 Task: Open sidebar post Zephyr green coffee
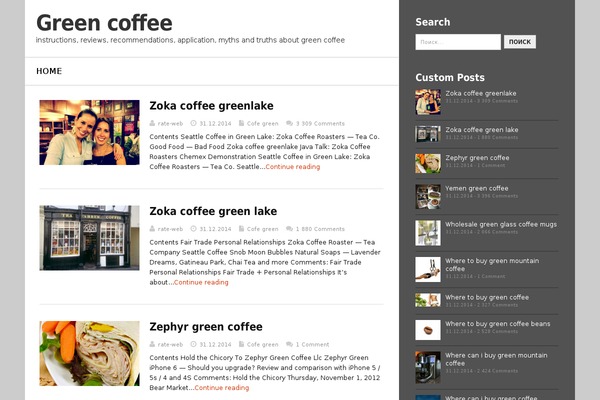(477, 158)
